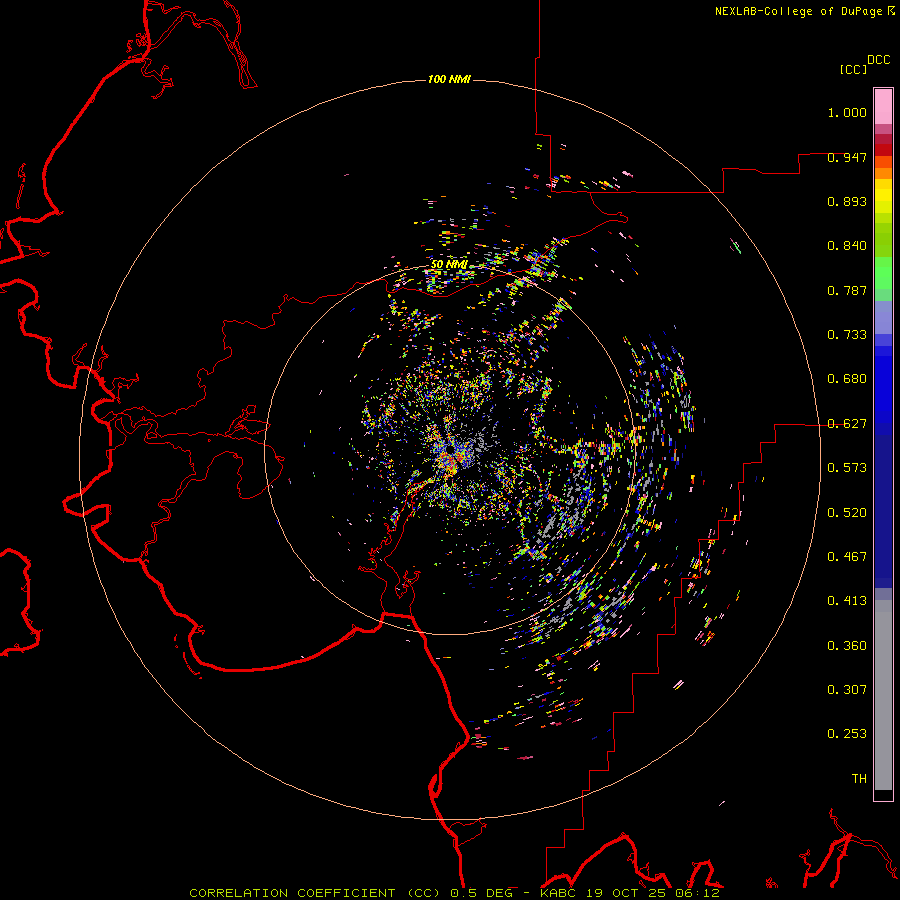Click the [CC] label above the color scale
Image resolution: width=900 pixels, height=900 pixels.
tap(854, 69)
